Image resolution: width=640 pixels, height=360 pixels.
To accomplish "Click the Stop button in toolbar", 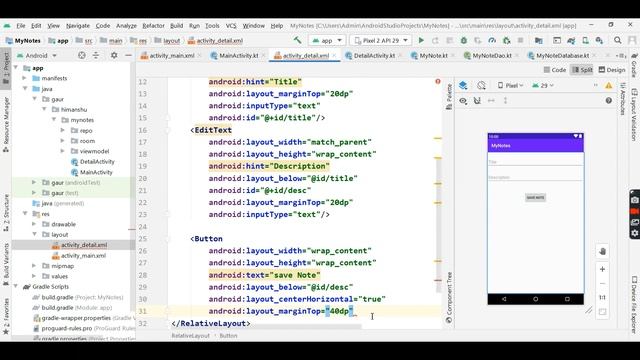I will 520,40.
